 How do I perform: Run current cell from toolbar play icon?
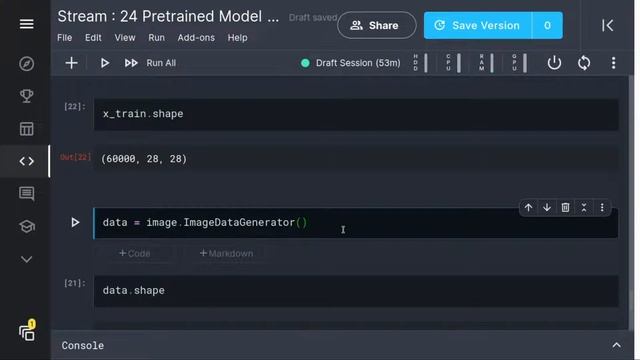tap(104, 63)
